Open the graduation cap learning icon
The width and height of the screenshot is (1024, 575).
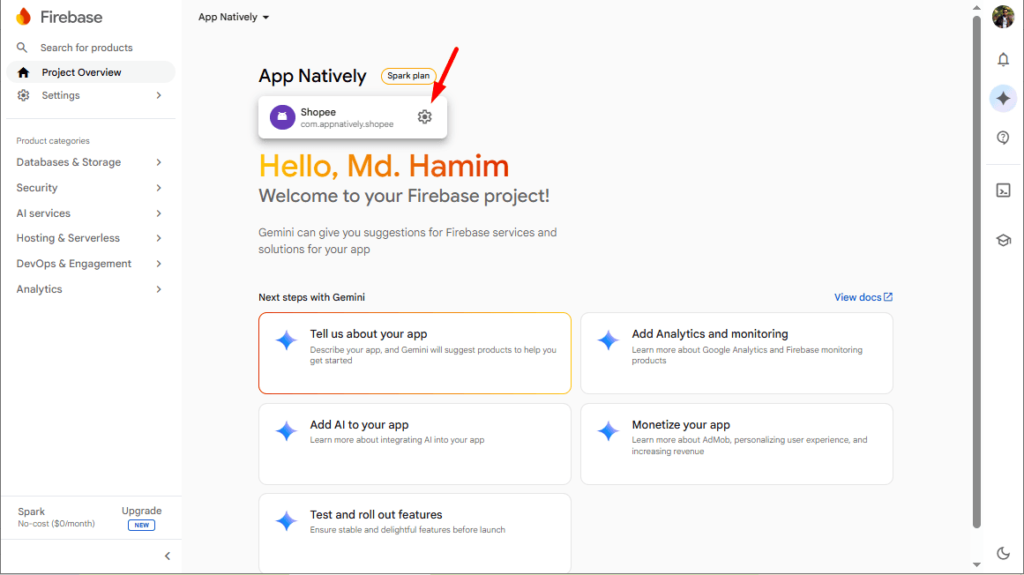tap(1003, 240)
